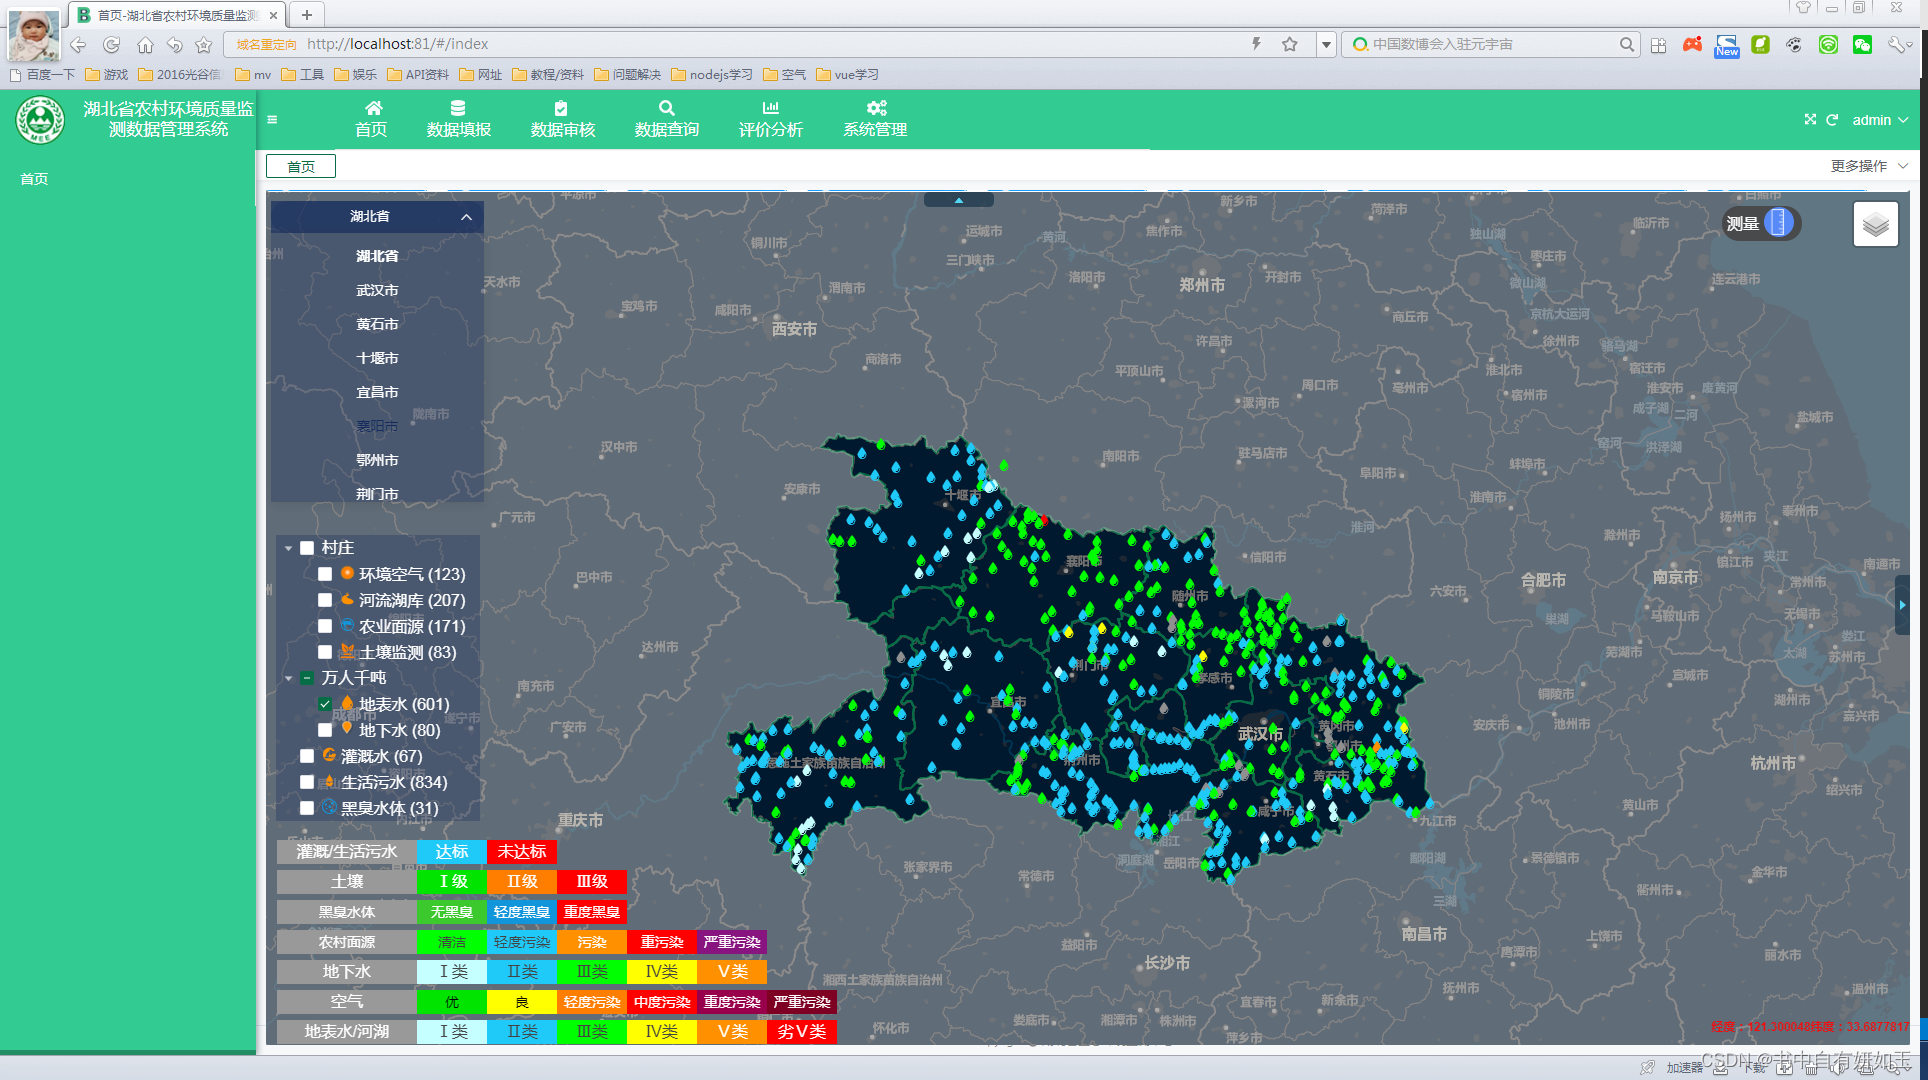Viewport: 1928px width, 1080px height.
Task: Toggle fullscreen icon next to admin
Action: pyautogui.click(x=1810, y=119)
